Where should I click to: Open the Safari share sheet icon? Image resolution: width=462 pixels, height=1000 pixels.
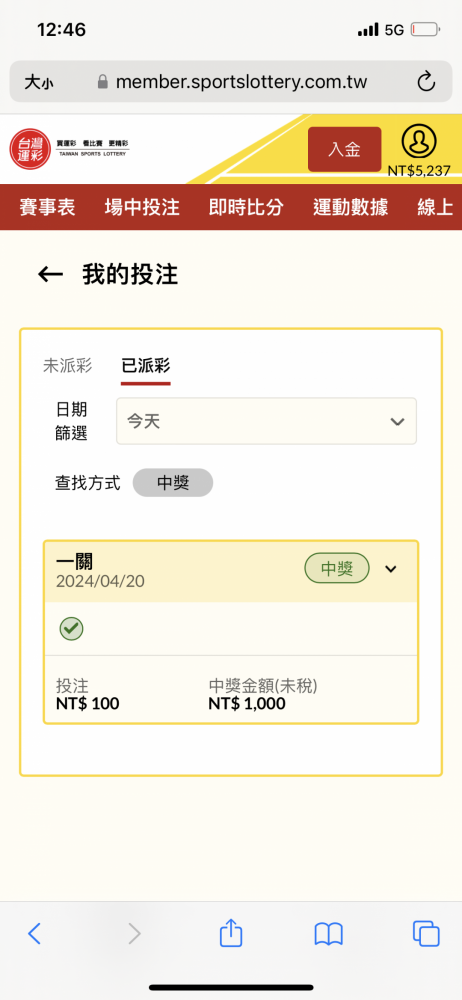pos(231,934)
